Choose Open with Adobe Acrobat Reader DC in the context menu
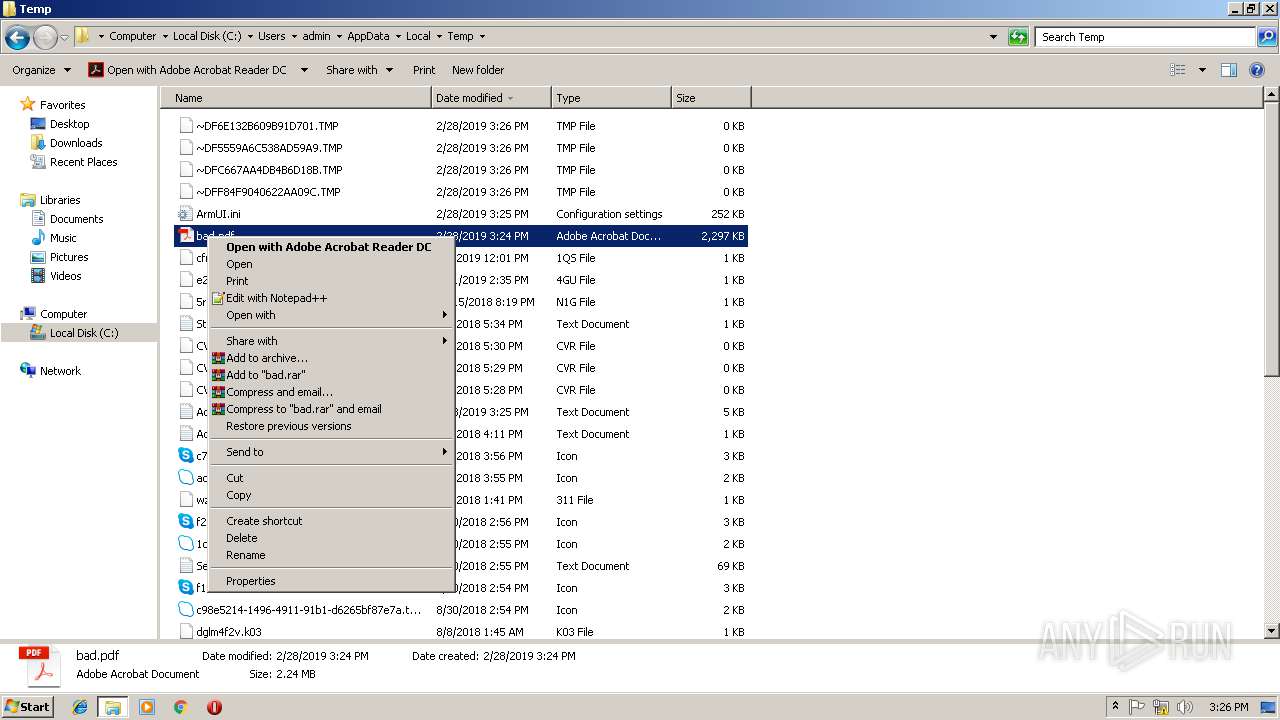Image resolution: width=1280 pixels, height=720 pixels. click(x=329, y=247)
